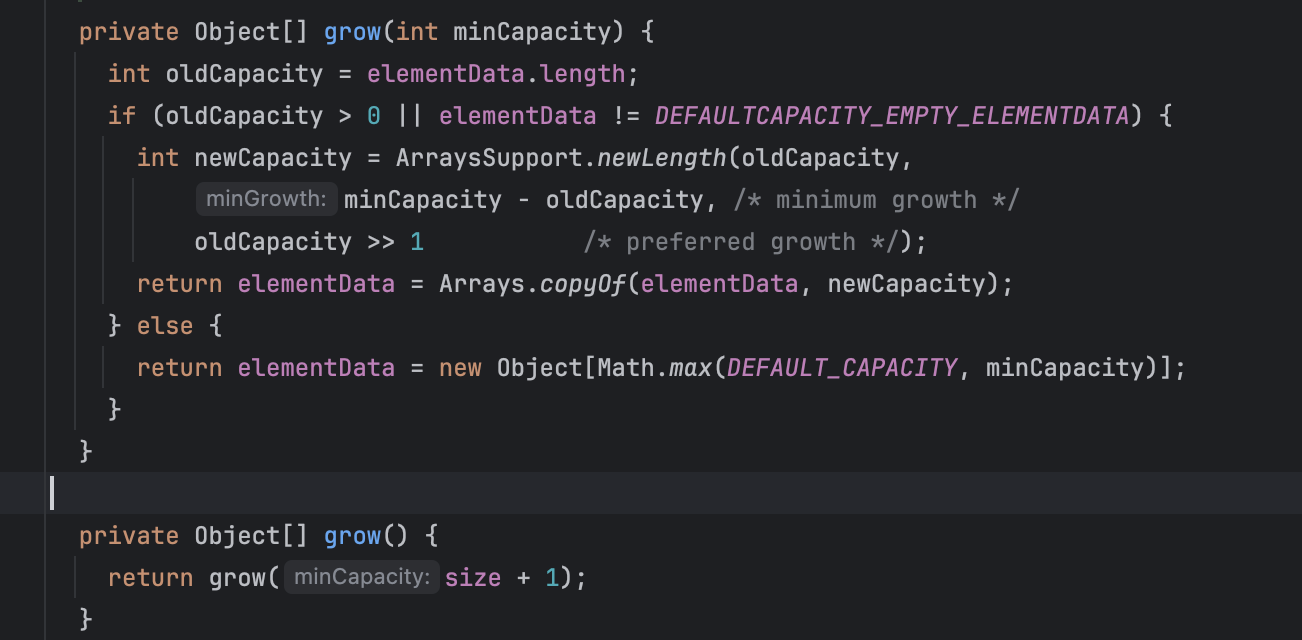
Task: Click the no-argument grow() method name declaration
Action: tap(352, 536)
